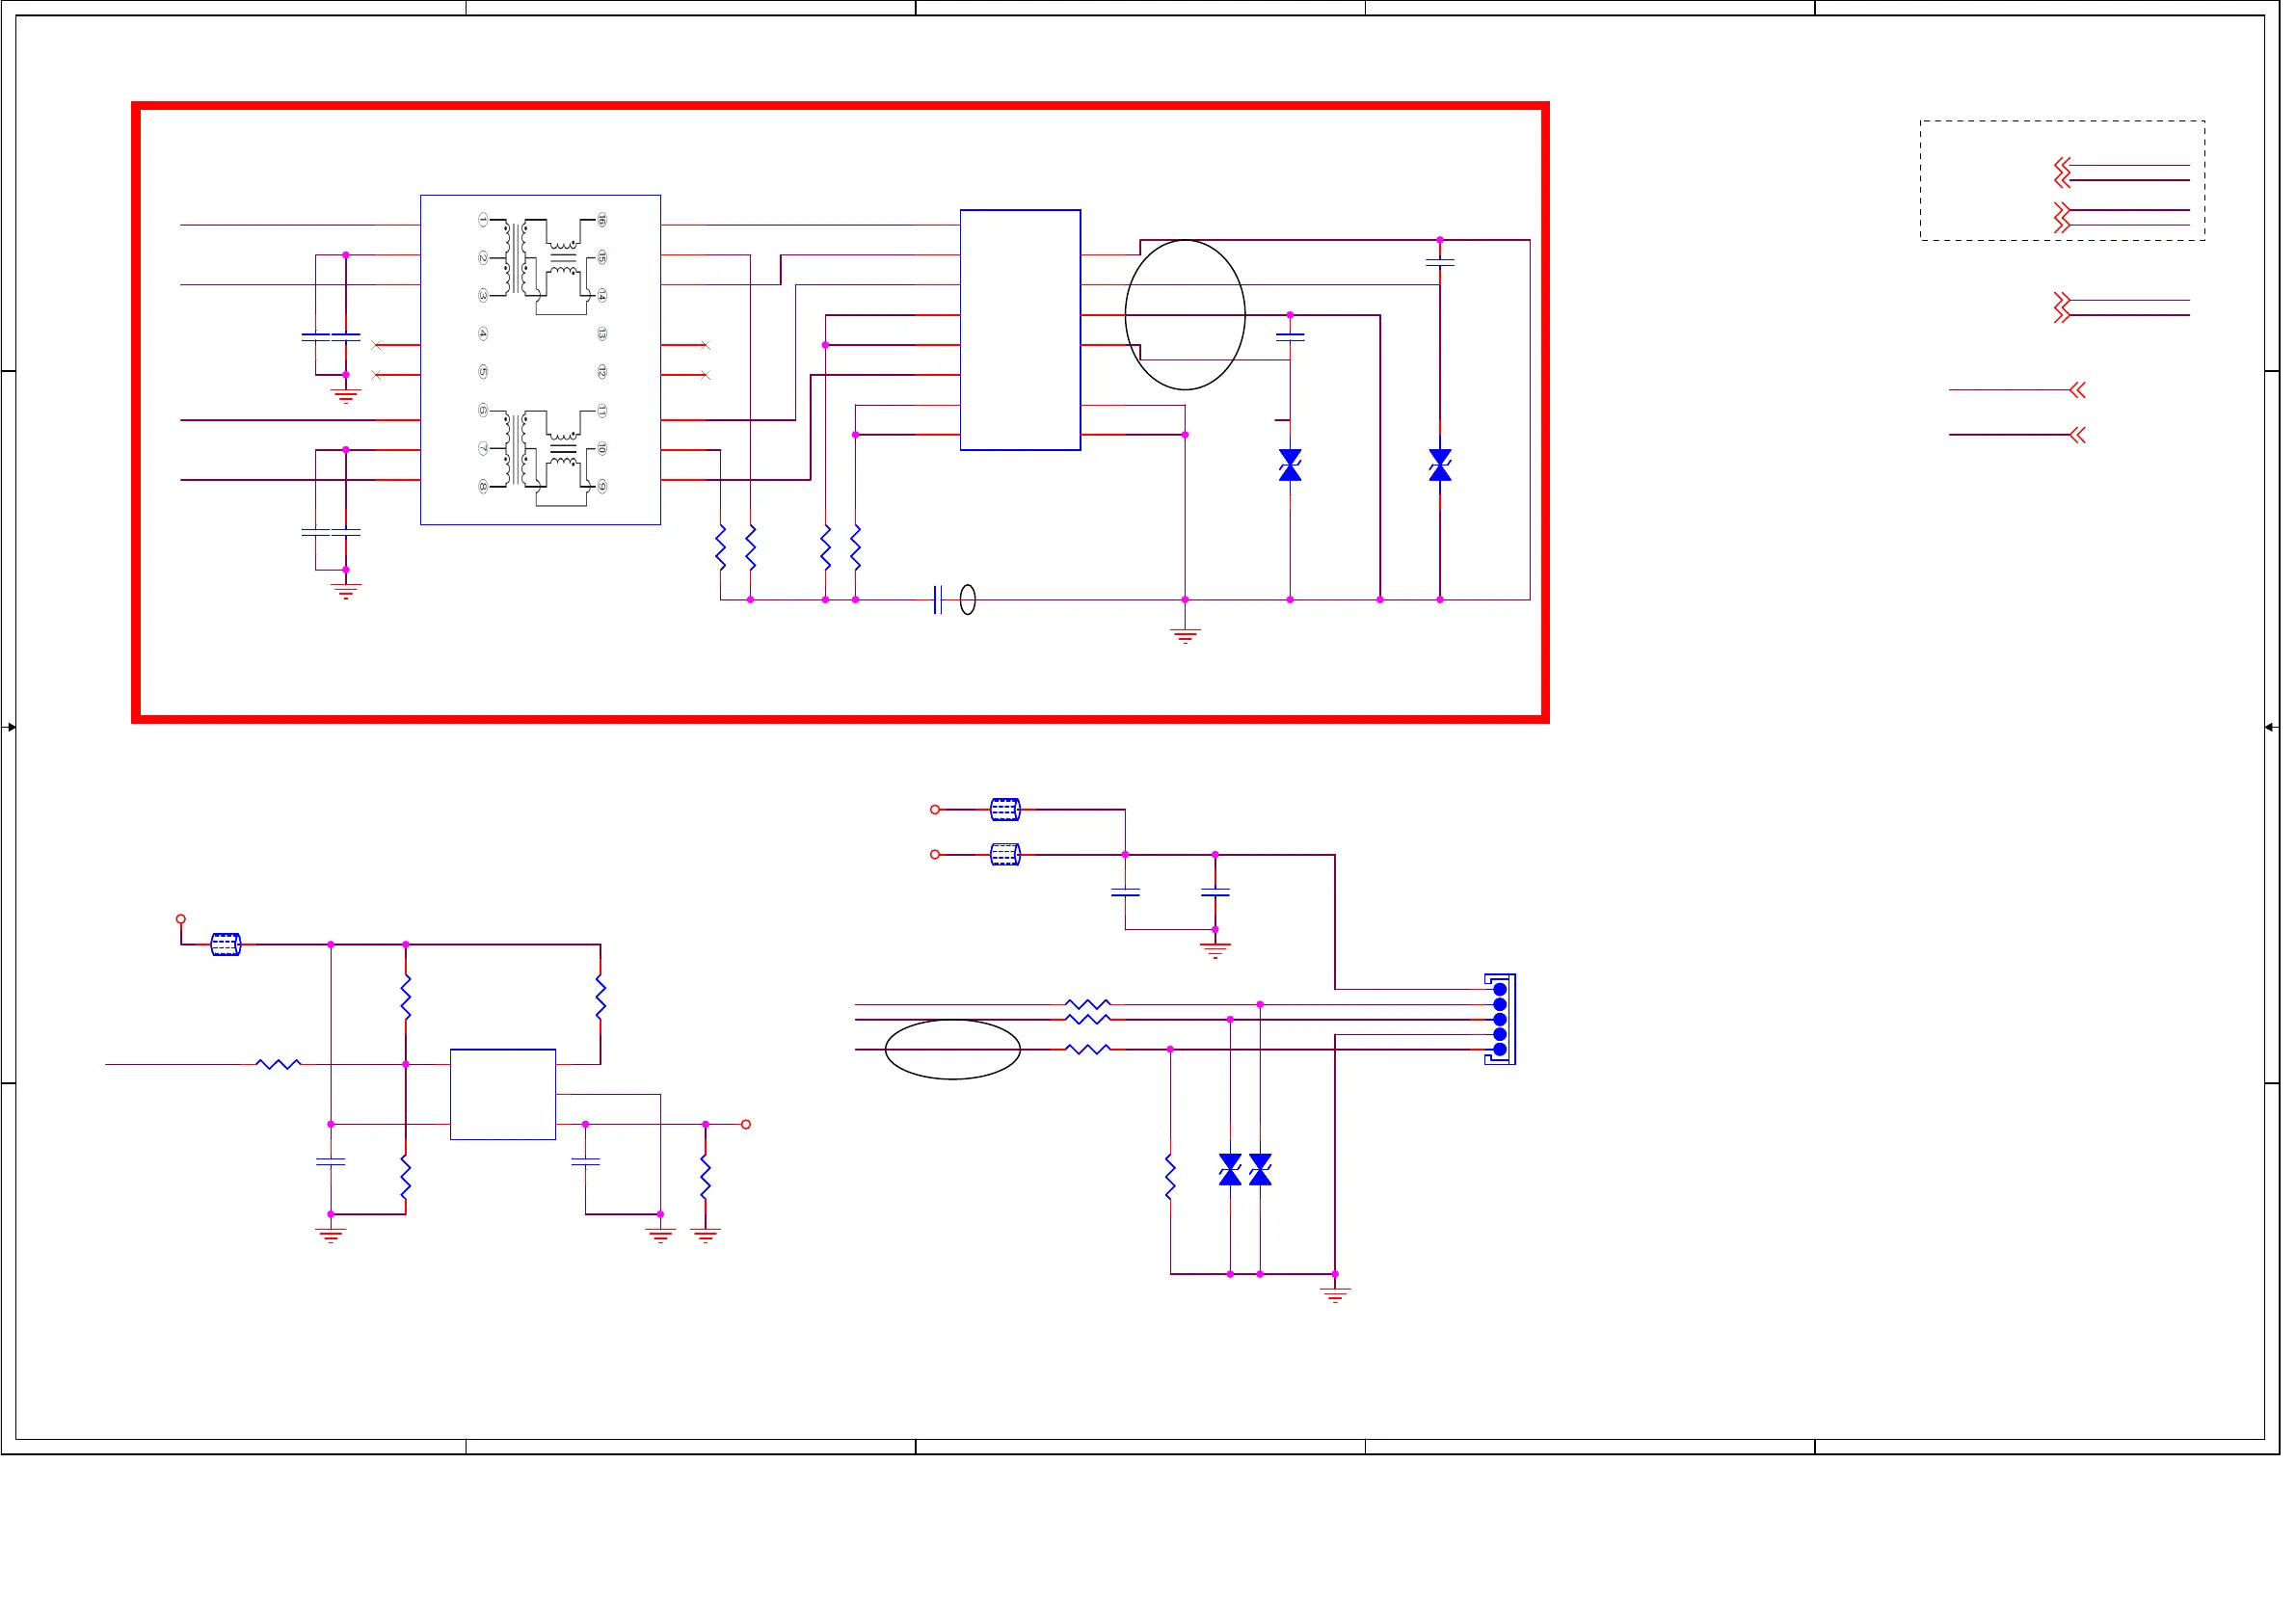Screen dimensions: 2296x1623
Task: Click pin 13 label of the transformer
Action: coord(602,333)
